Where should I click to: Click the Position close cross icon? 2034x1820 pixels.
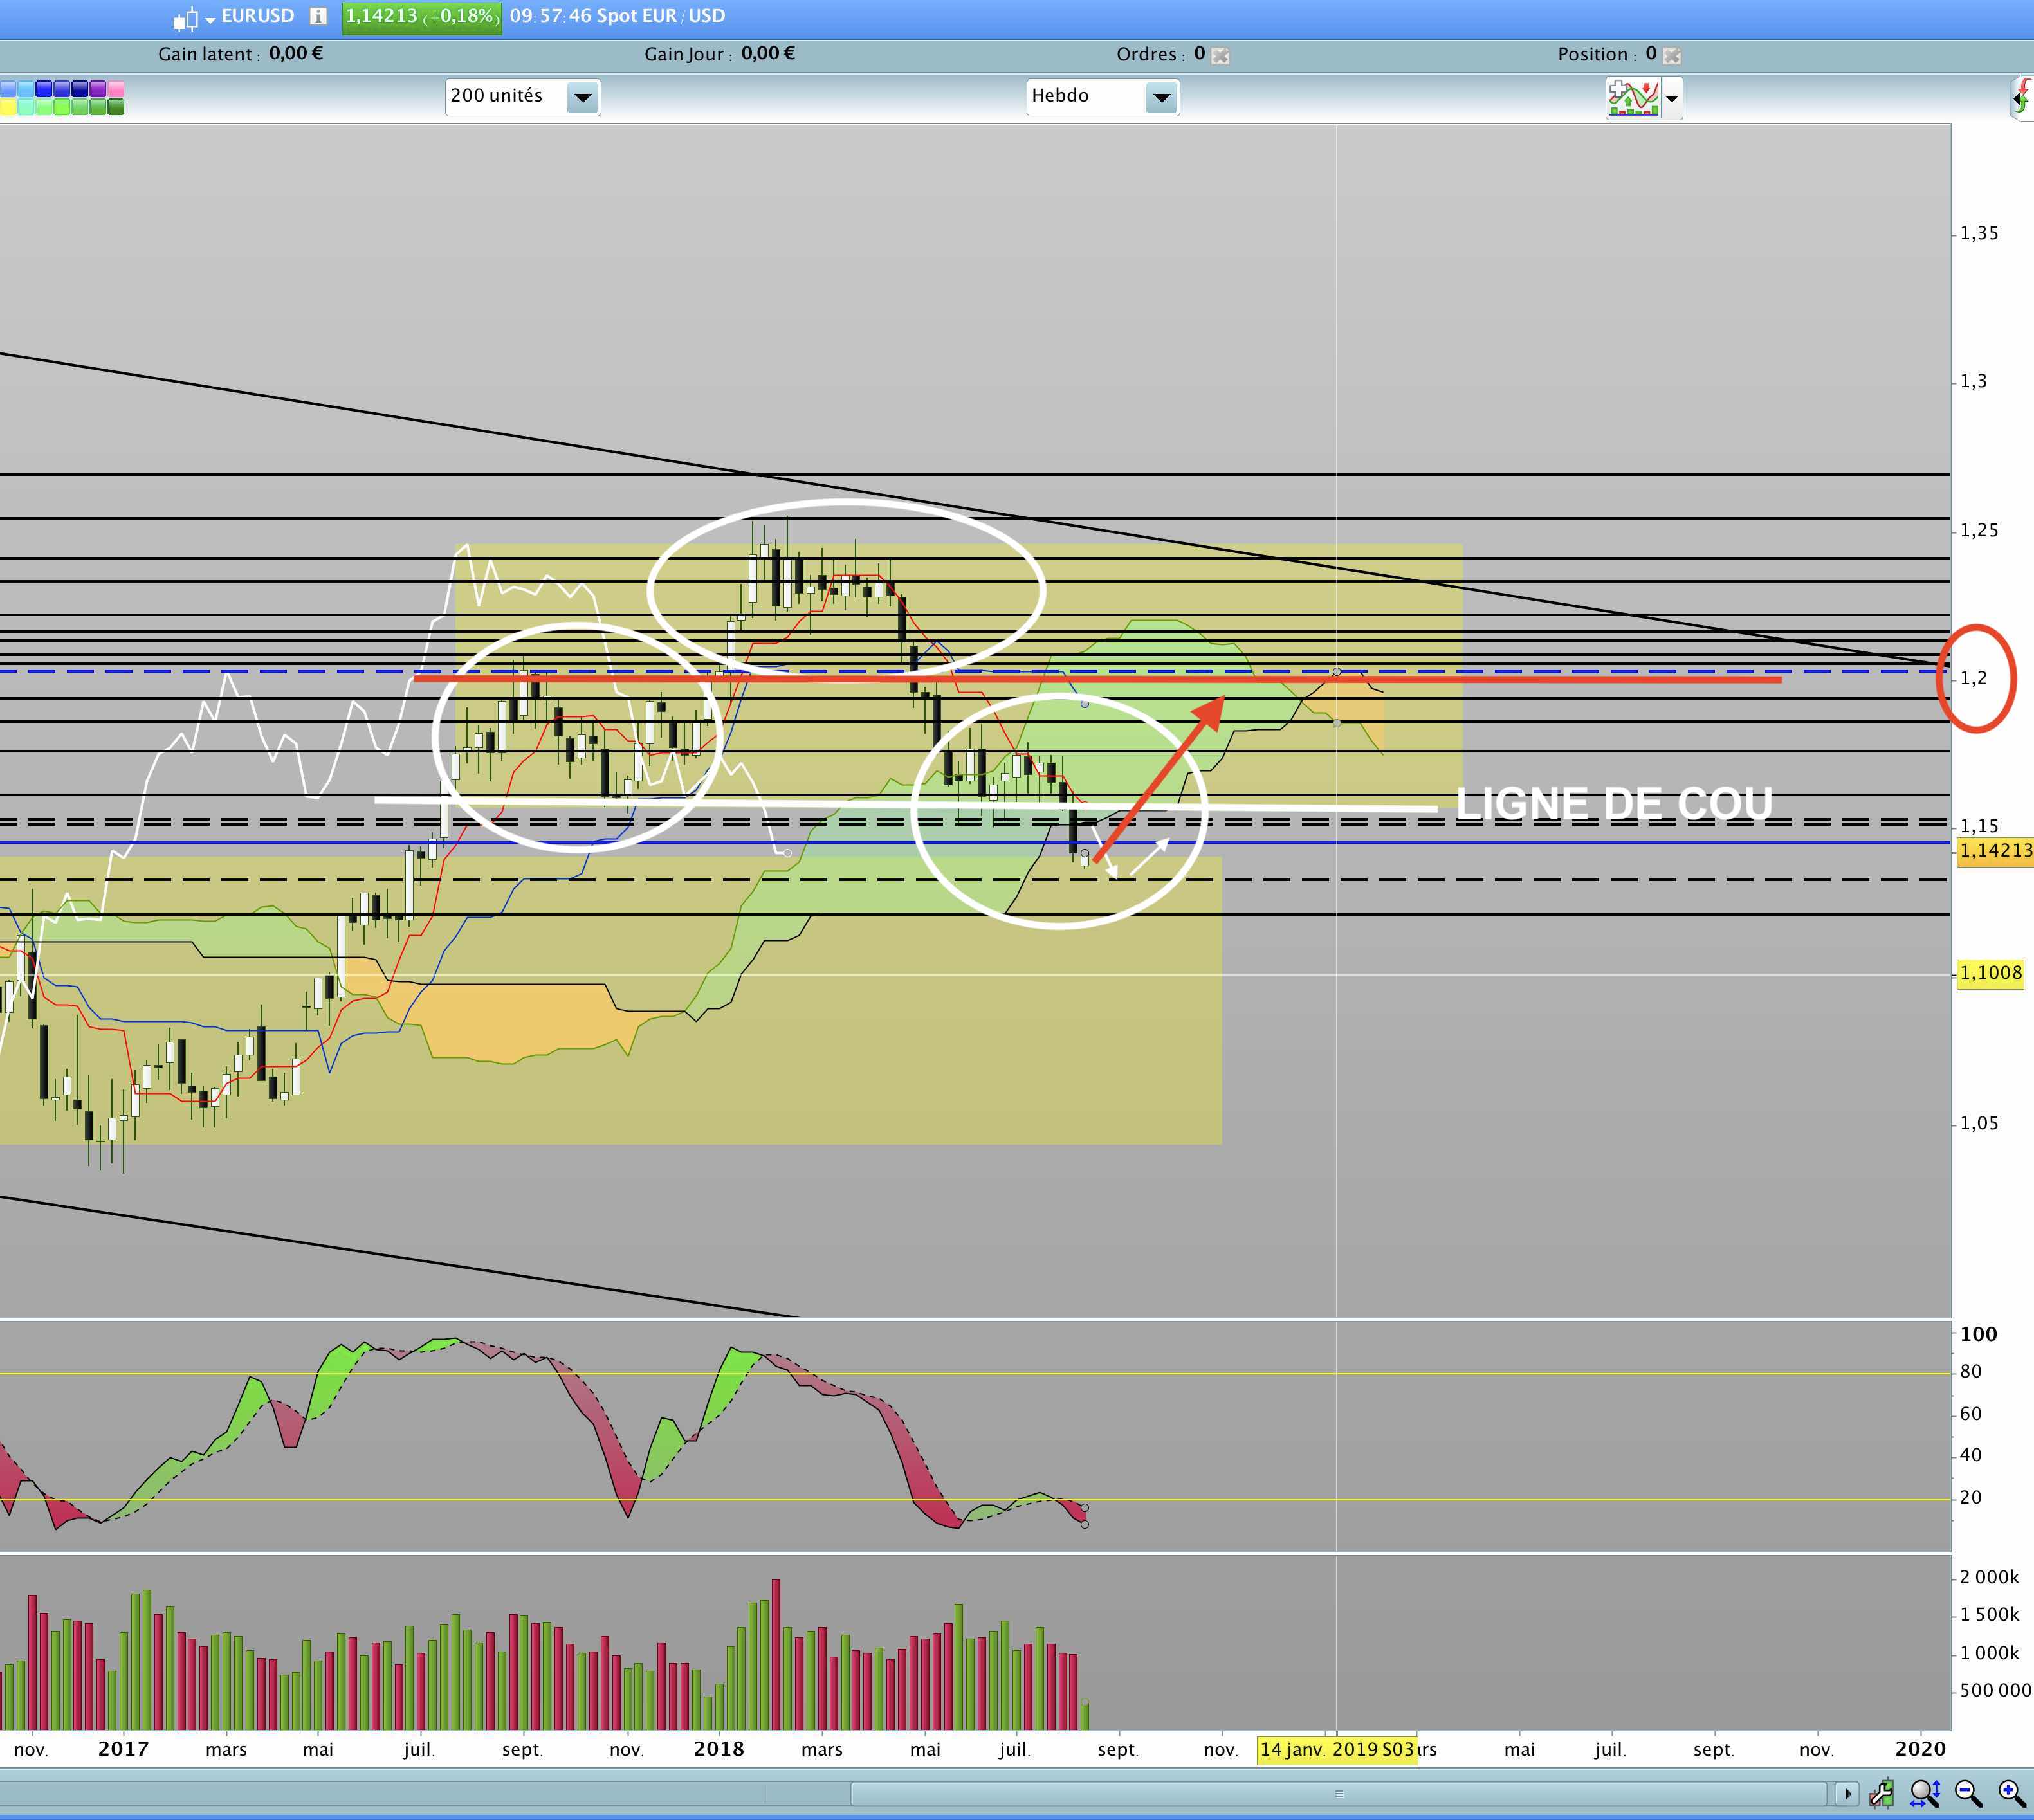[1672, 56]
